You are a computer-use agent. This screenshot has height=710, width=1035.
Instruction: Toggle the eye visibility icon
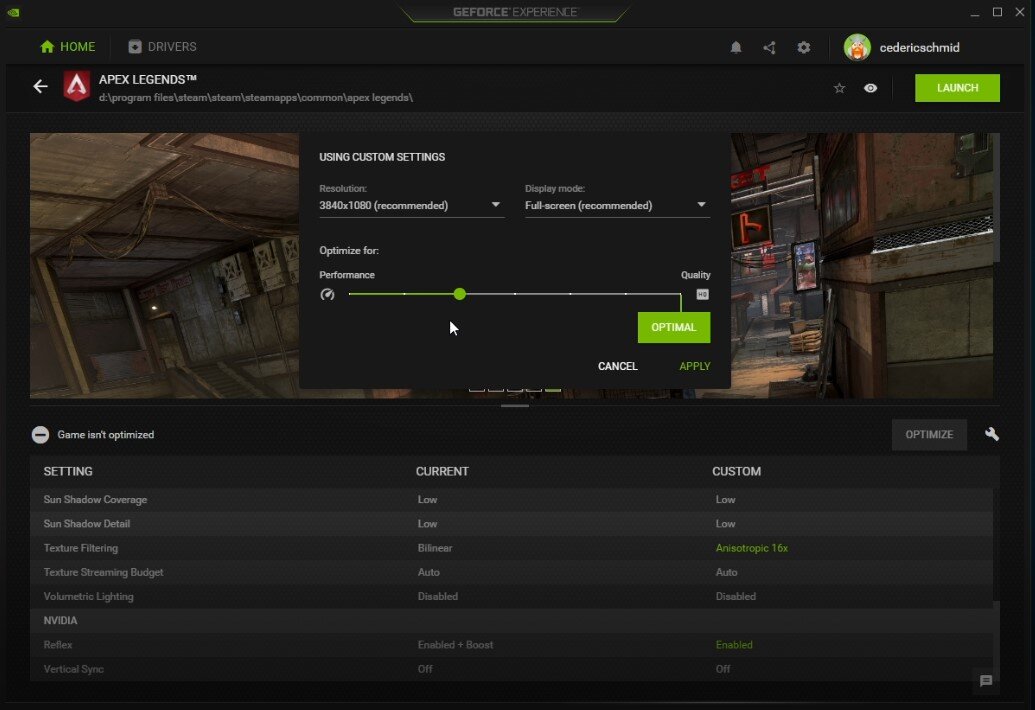(871, 88)
